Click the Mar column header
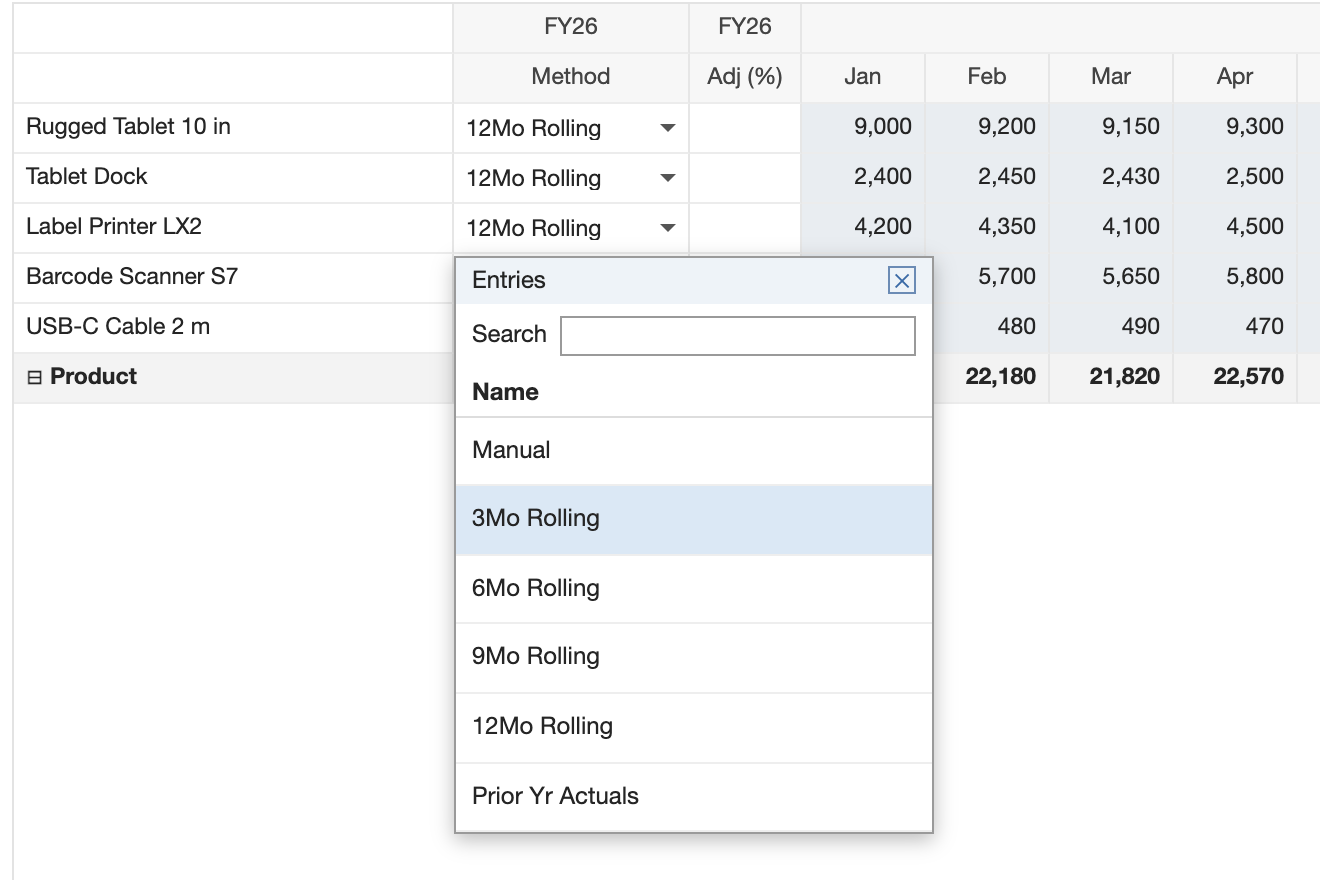Image resolution: width=1320 pixels, height=880 pixels. [1111, 77]
